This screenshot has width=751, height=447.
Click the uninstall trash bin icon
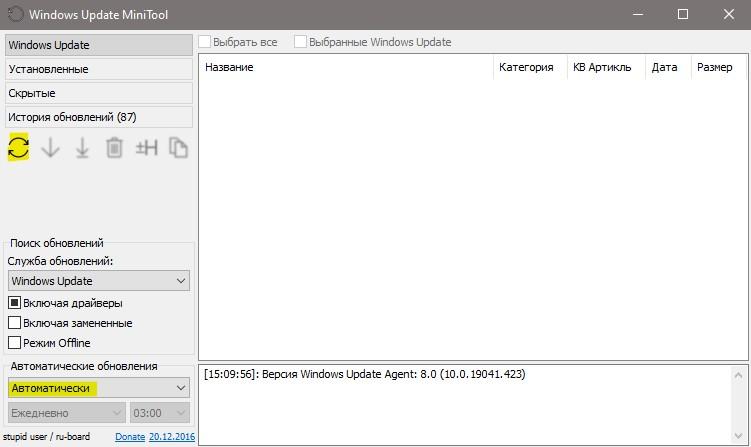coord(114,148)
